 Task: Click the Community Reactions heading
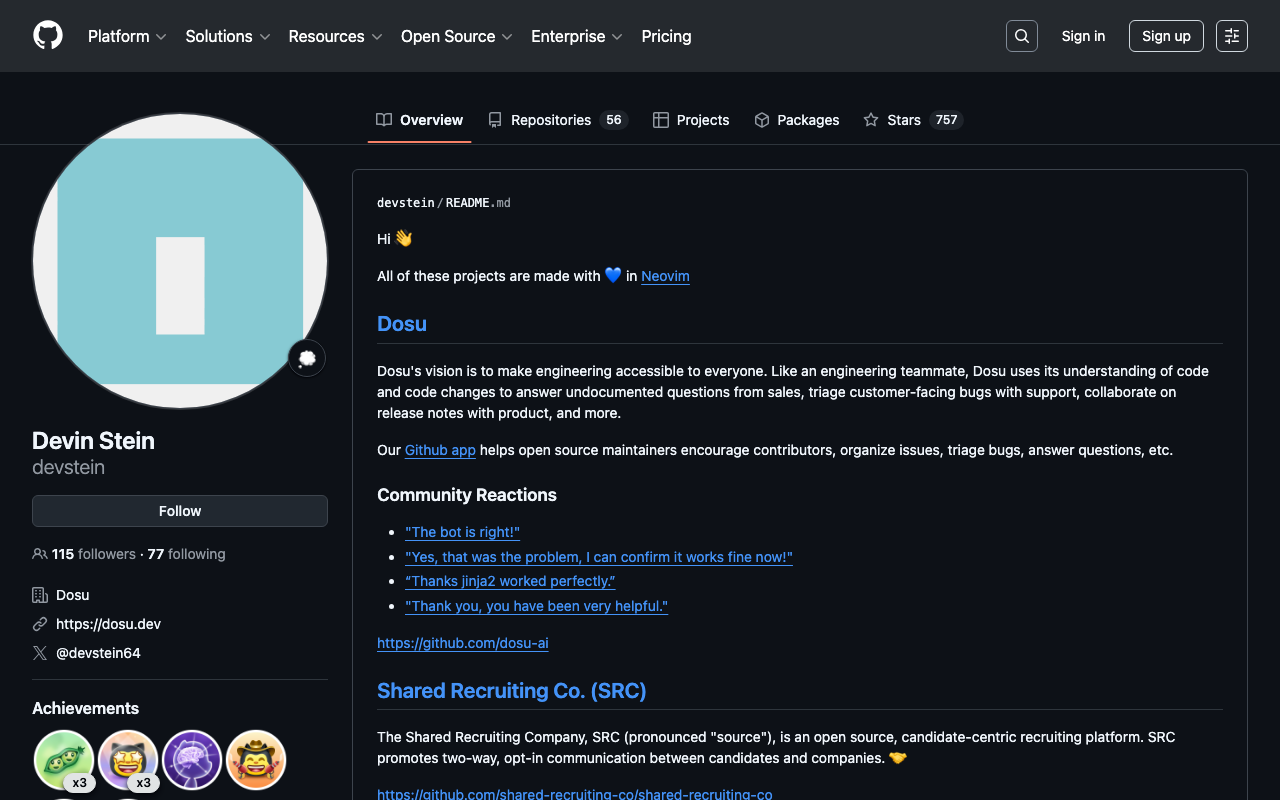pyautogui.click(x=467, y=495)
